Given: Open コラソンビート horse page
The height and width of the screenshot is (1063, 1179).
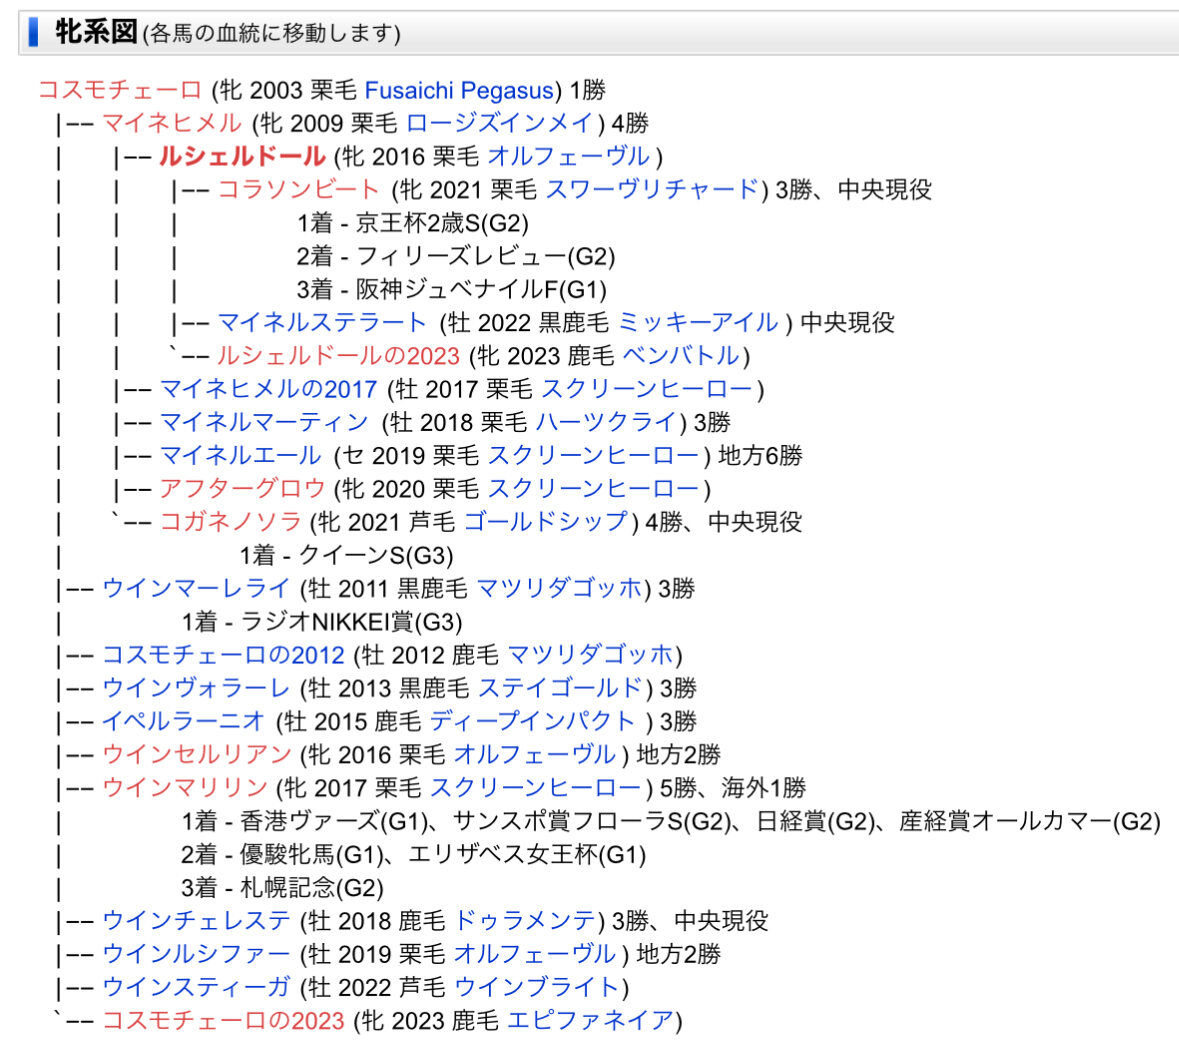Looking at the screenshot, I should point(298,189).
